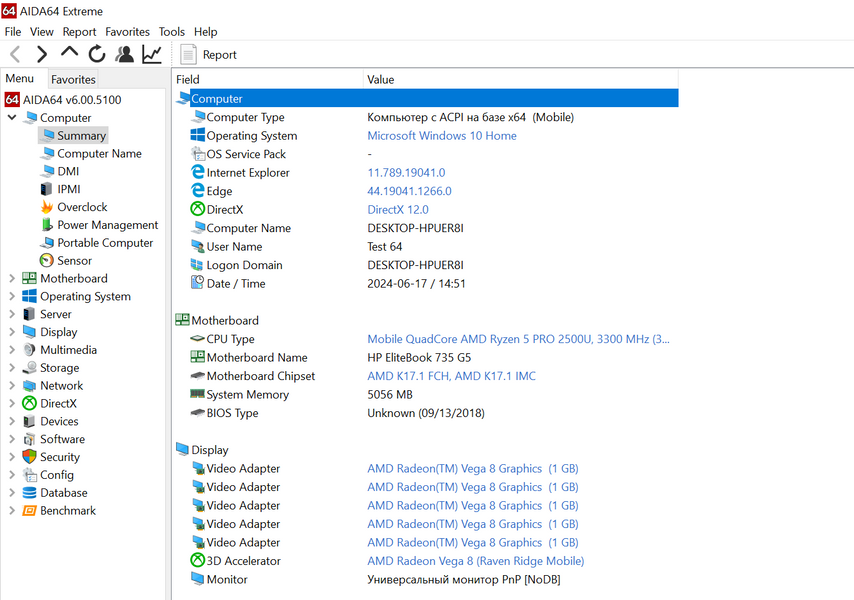This screenshot has width=854, height=600.
Task: Go up one level with Up arrow
Action: (x=69, y=53)
